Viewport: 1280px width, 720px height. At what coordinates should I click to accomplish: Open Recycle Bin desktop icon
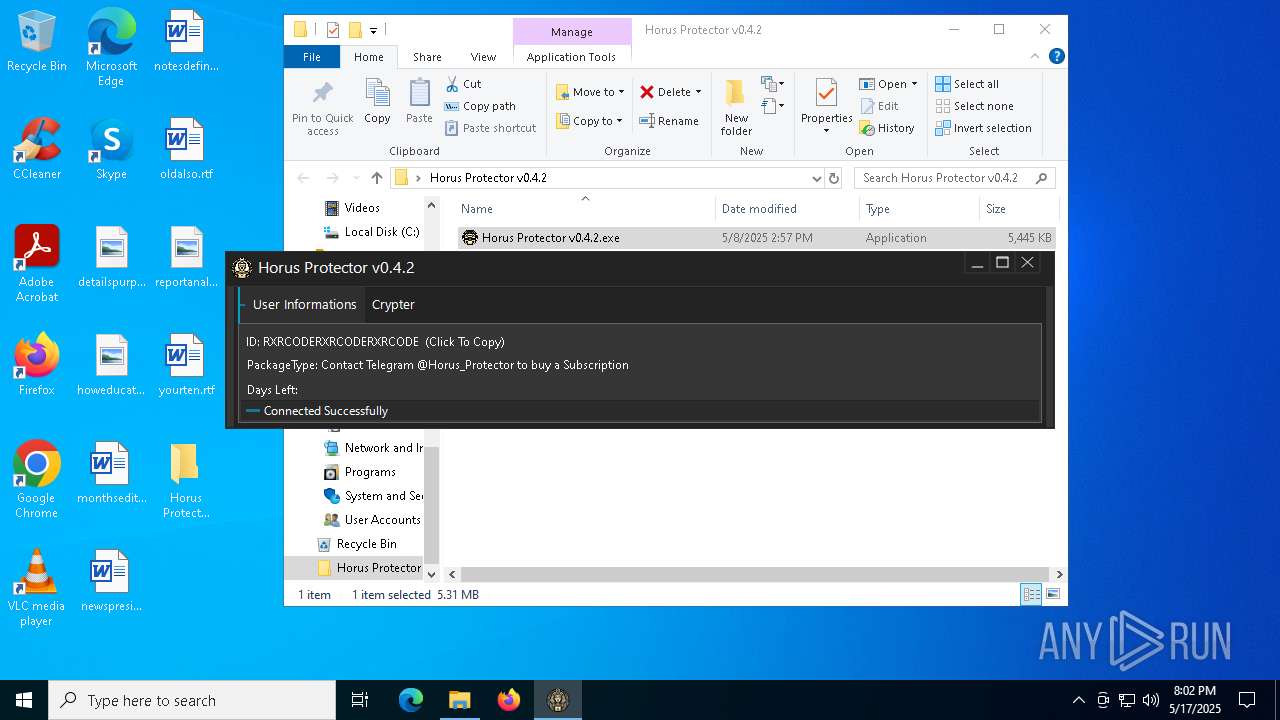click(x=37, y=42)
